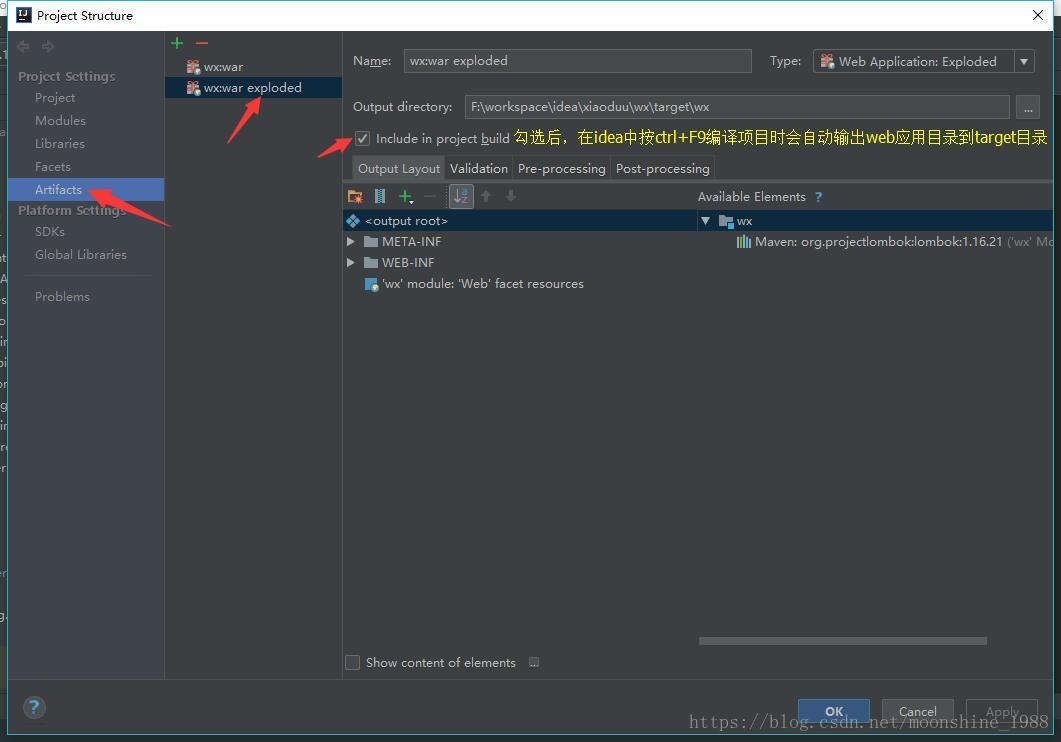
Task: Open the Type dropdown arrow
Action: [x=1024, y=62]
